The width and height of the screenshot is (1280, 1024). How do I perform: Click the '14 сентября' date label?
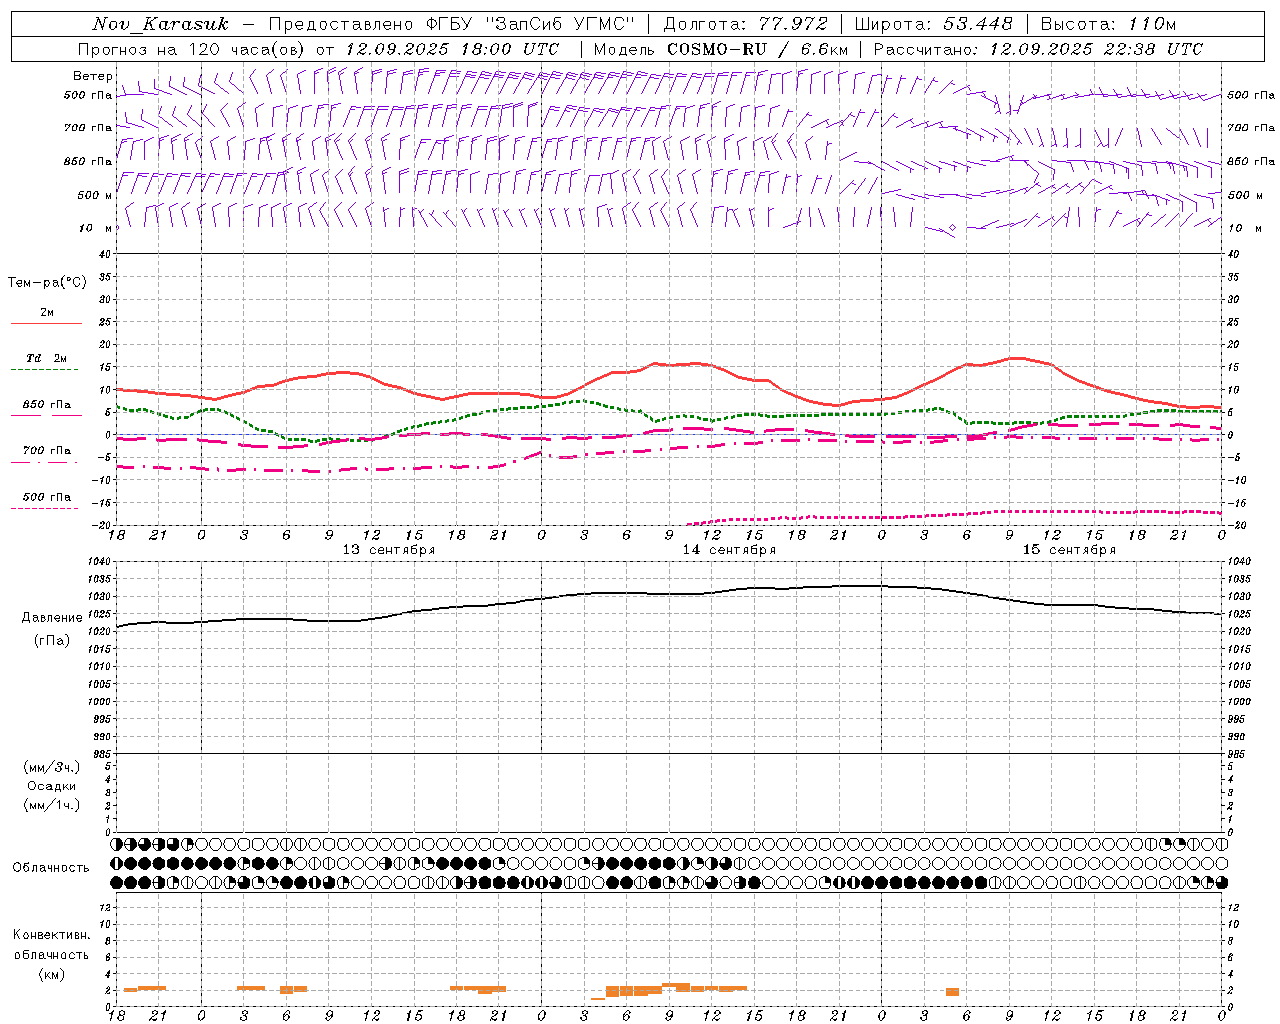pyautogui.click(x=729, y=550)
